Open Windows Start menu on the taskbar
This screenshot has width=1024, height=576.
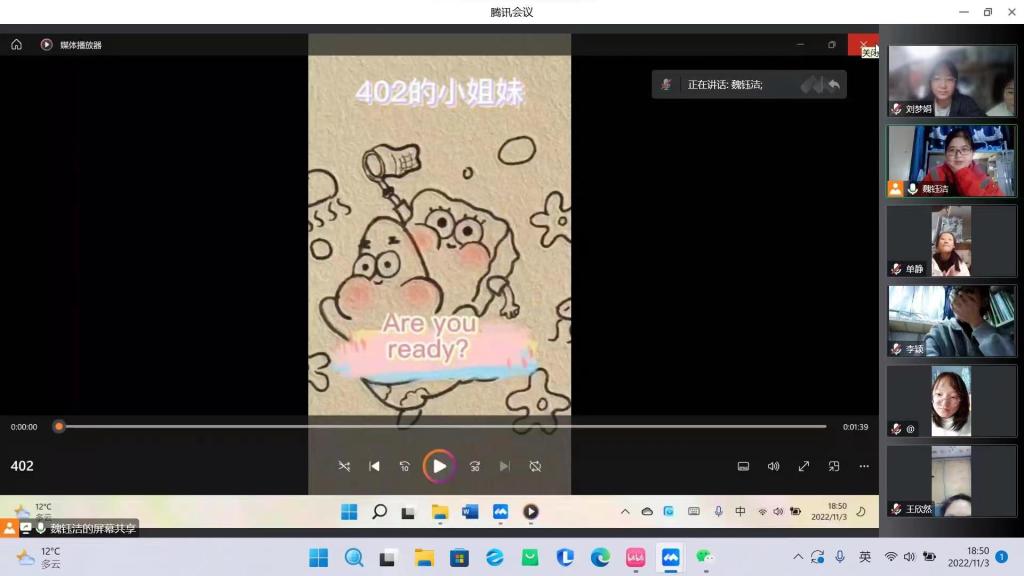pos(318,557)
